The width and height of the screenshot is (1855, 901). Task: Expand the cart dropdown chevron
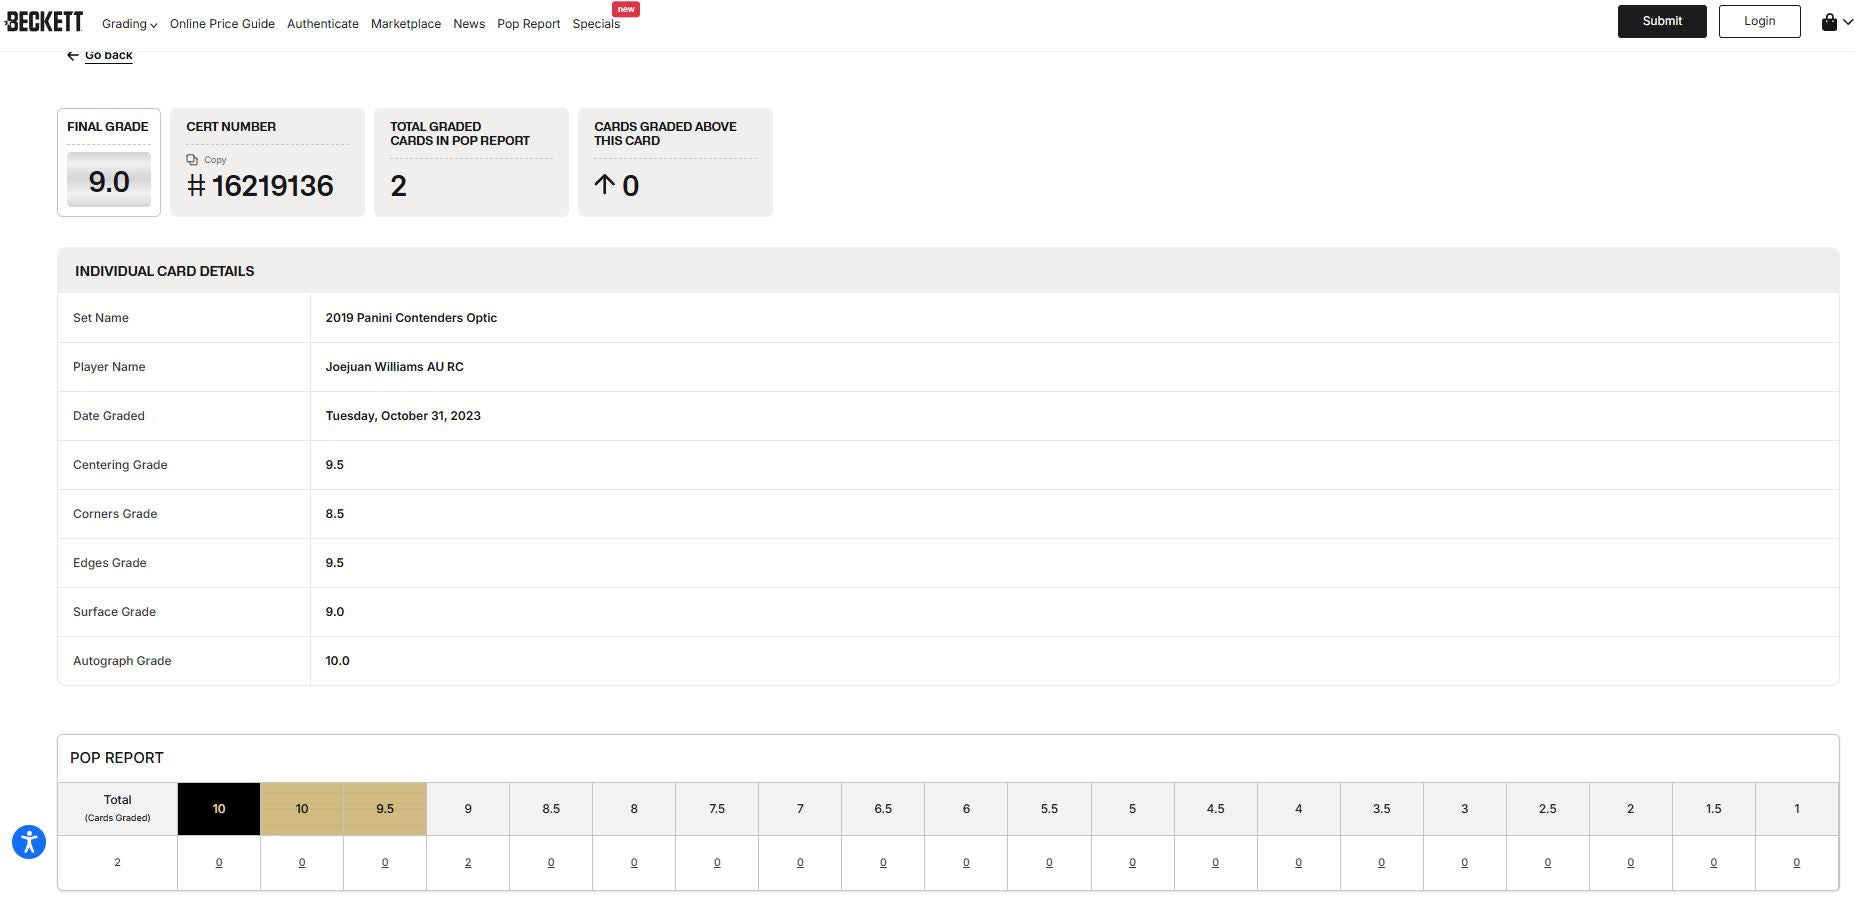click(1847, 22)
